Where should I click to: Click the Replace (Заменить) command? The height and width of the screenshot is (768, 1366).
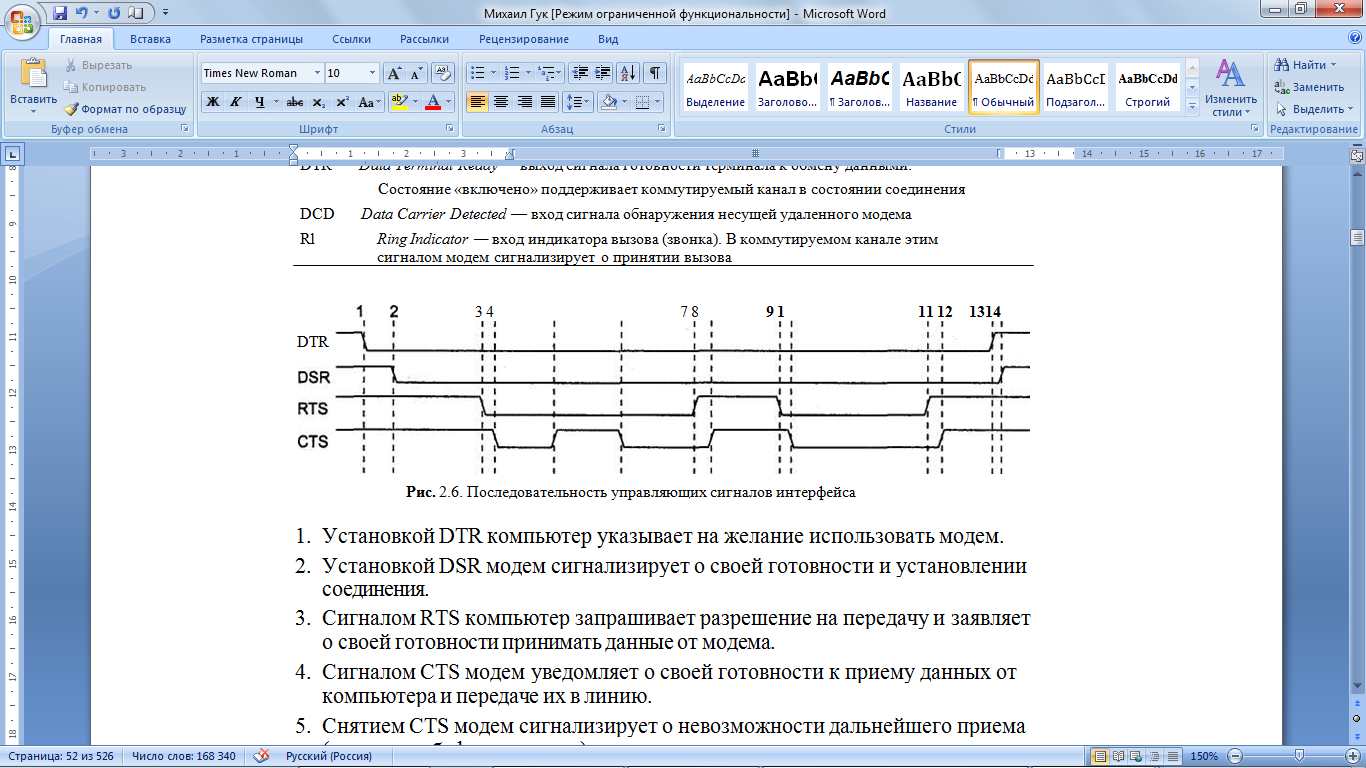click(x=1310, y=87)
